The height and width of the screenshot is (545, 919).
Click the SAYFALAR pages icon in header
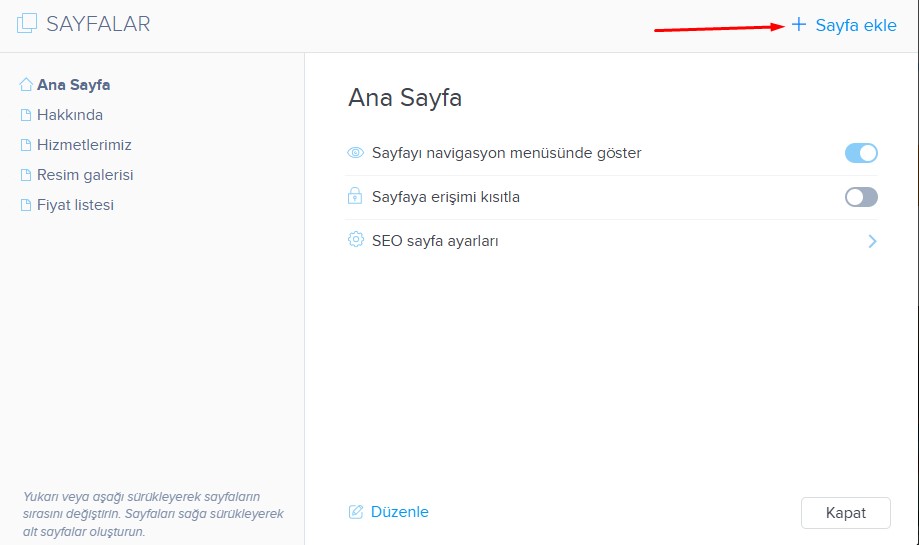point(27,24)
